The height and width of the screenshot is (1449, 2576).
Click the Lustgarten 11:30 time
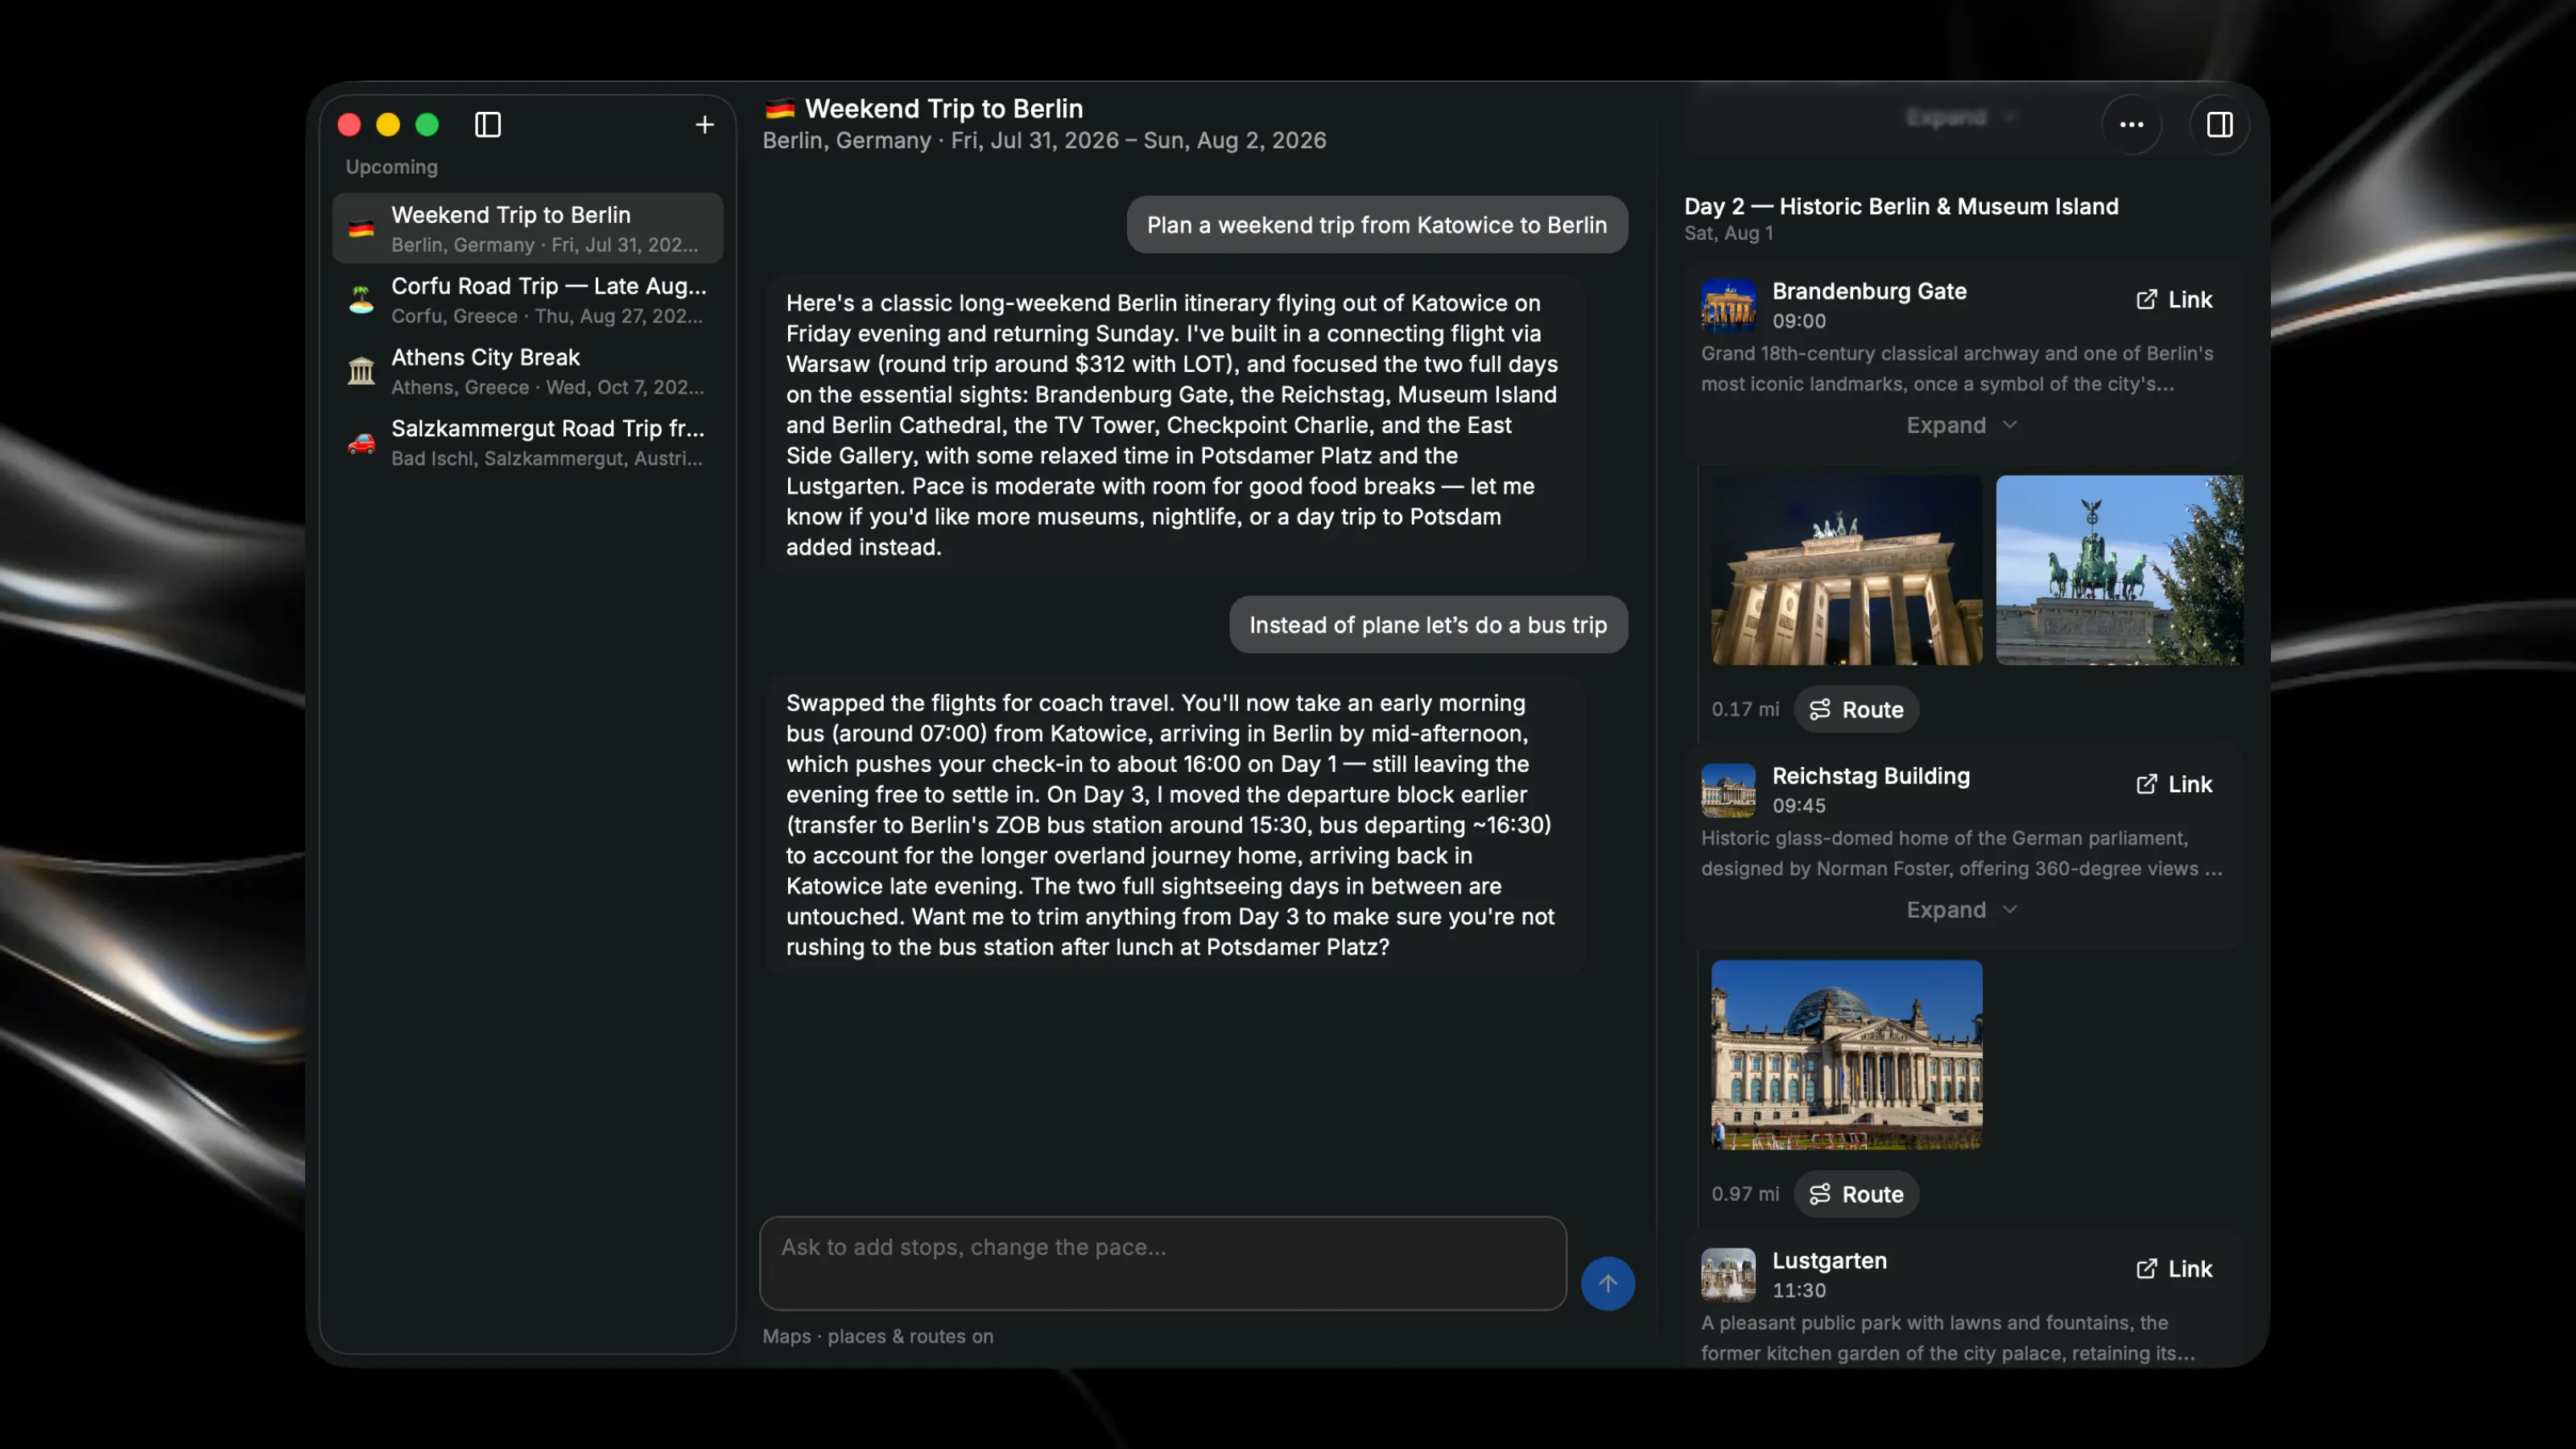(x=1798, y=1290)
